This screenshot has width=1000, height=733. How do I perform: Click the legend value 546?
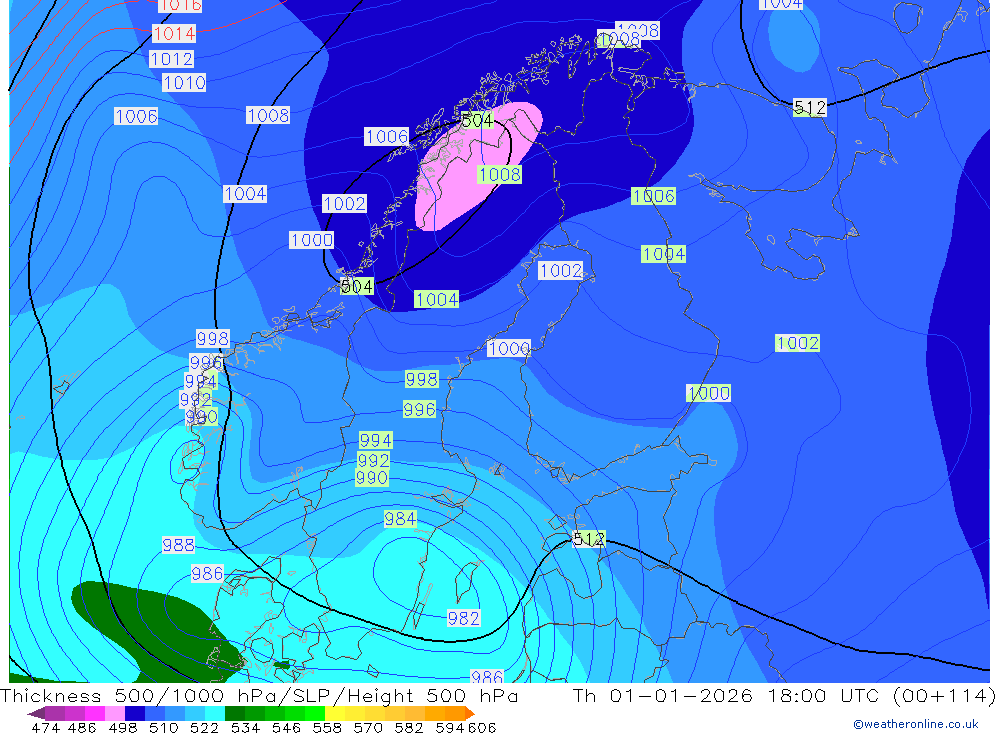click(x=286, y=727)
